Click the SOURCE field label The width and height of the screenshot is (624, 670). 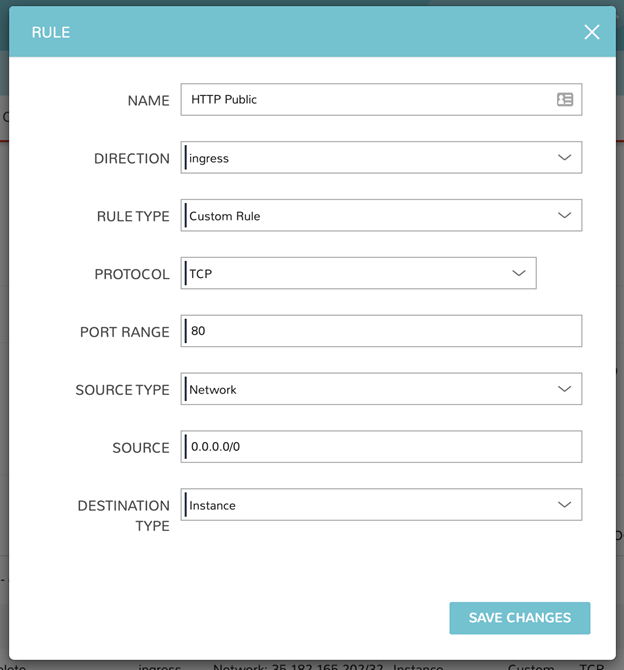(141, 448)
